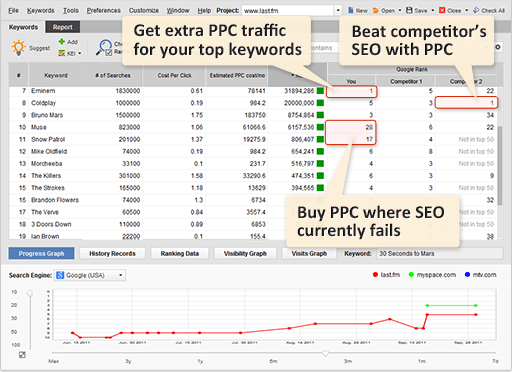Set the graph range to Max

coord(54,361)
